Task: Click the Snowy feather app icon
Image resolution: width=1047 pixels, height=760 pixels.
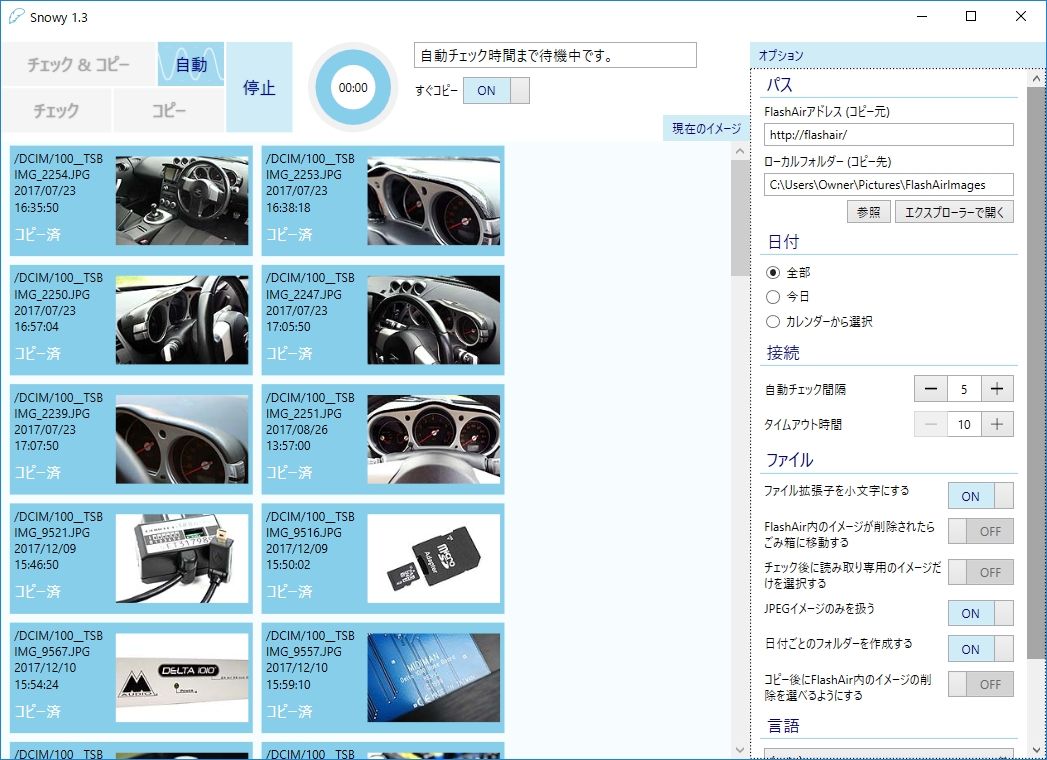Action: [17, 17]
